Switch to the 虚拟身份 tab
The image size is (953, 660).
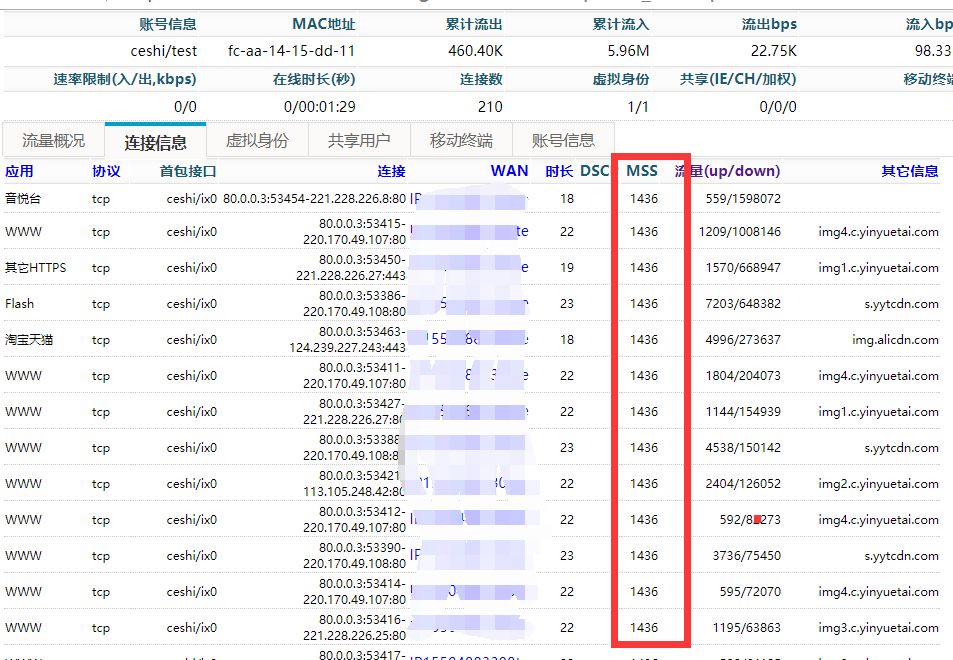click(259, 140)
